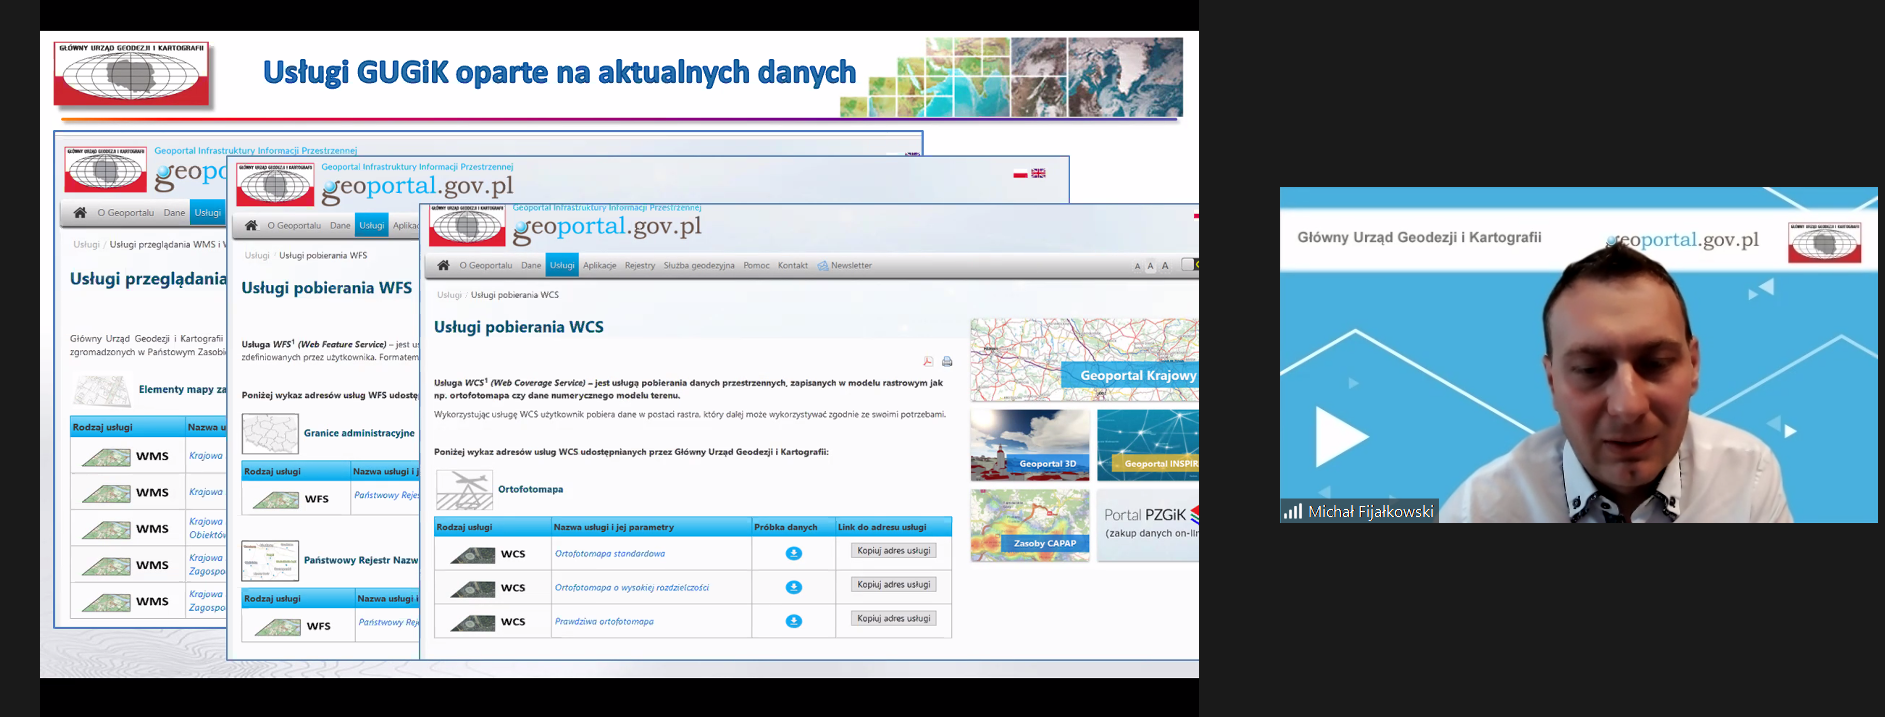Image resolution: width=1885 pixels, height=717 pixels.
Task: Click the English flag language icon
Action: (1039, 173)
